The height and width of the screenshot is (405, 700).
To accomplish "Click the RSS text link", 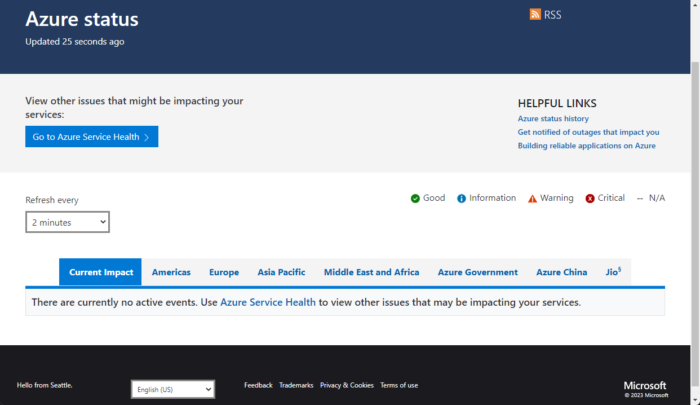I will (552, 15).
